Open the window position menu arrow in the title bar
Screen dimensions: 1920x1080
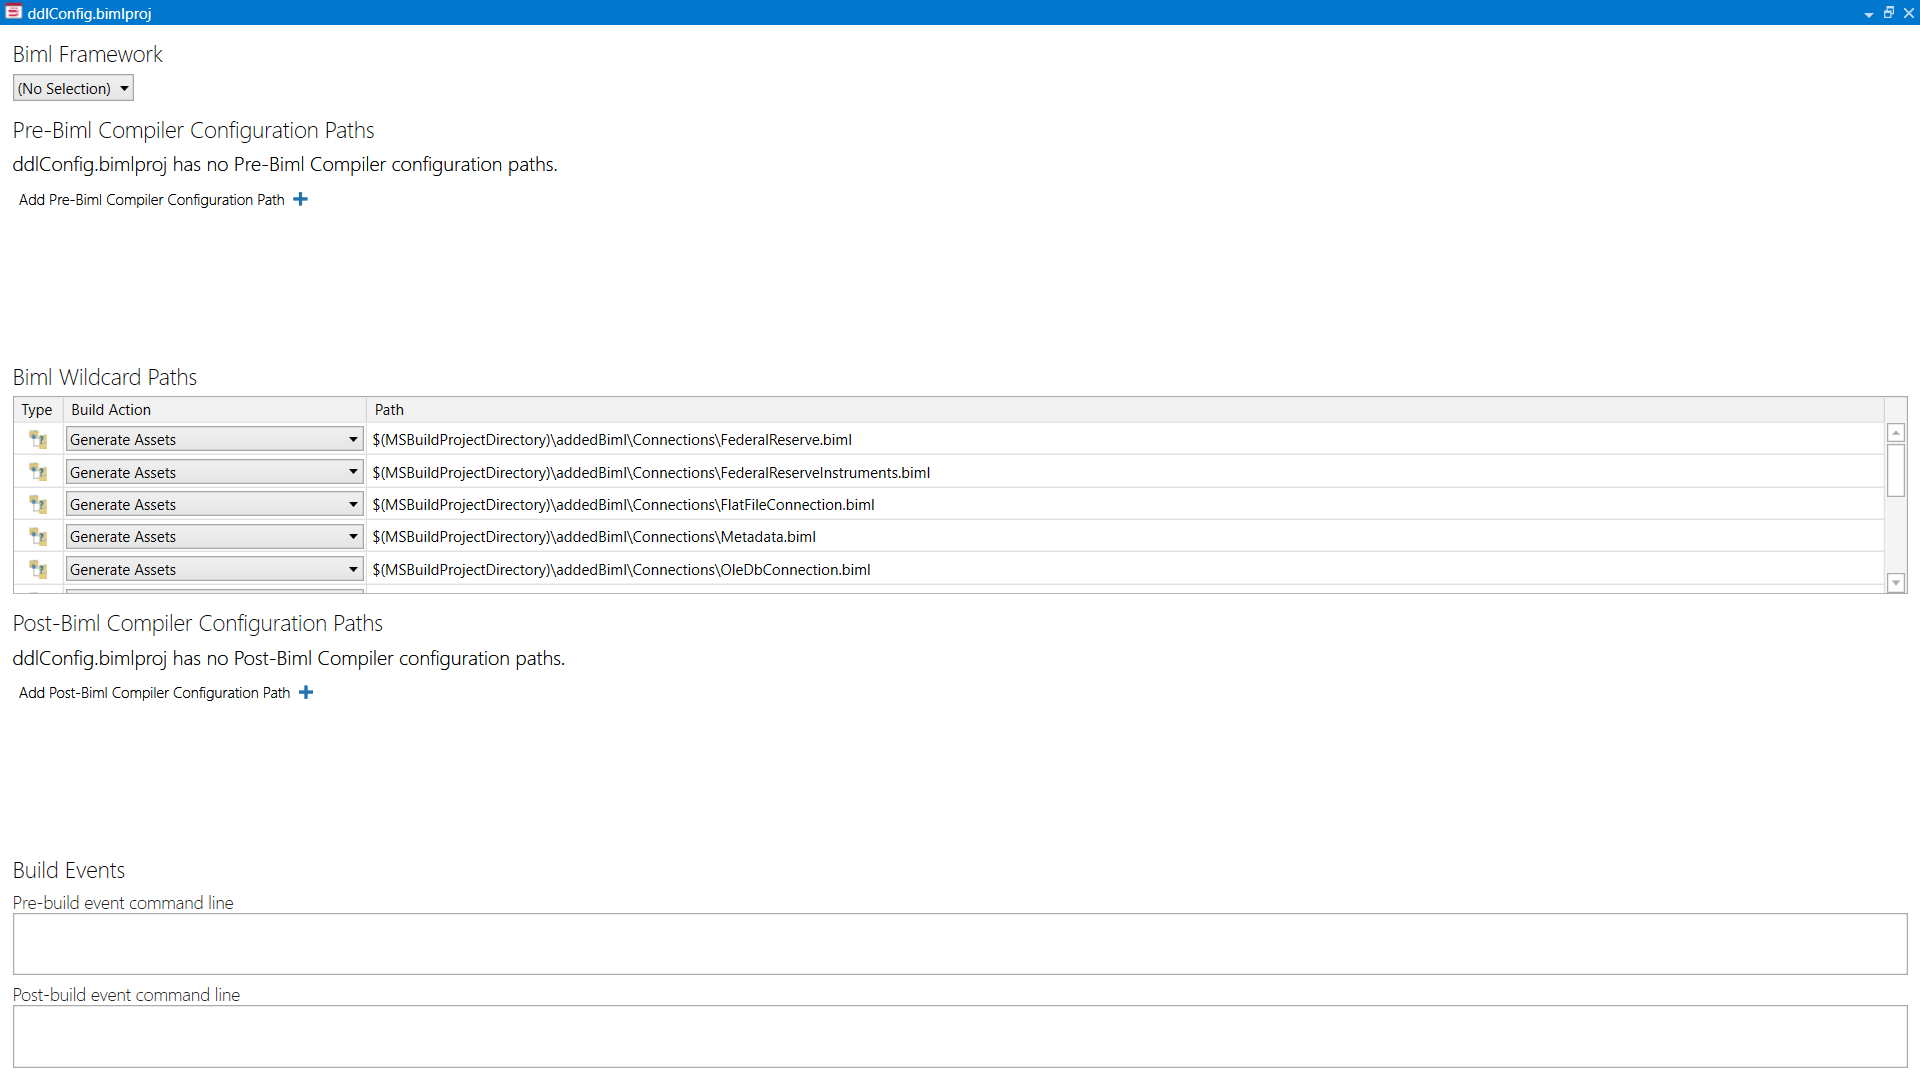point(1869,13)
